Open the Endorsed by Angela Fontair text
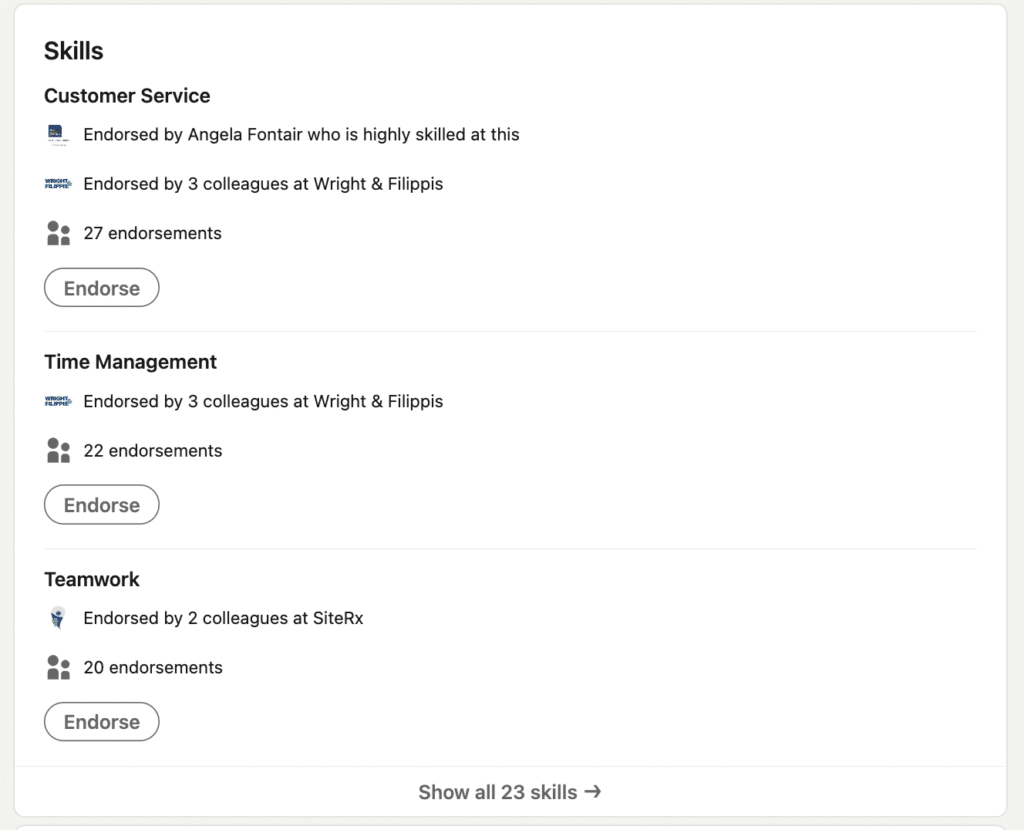 point(301,134)
